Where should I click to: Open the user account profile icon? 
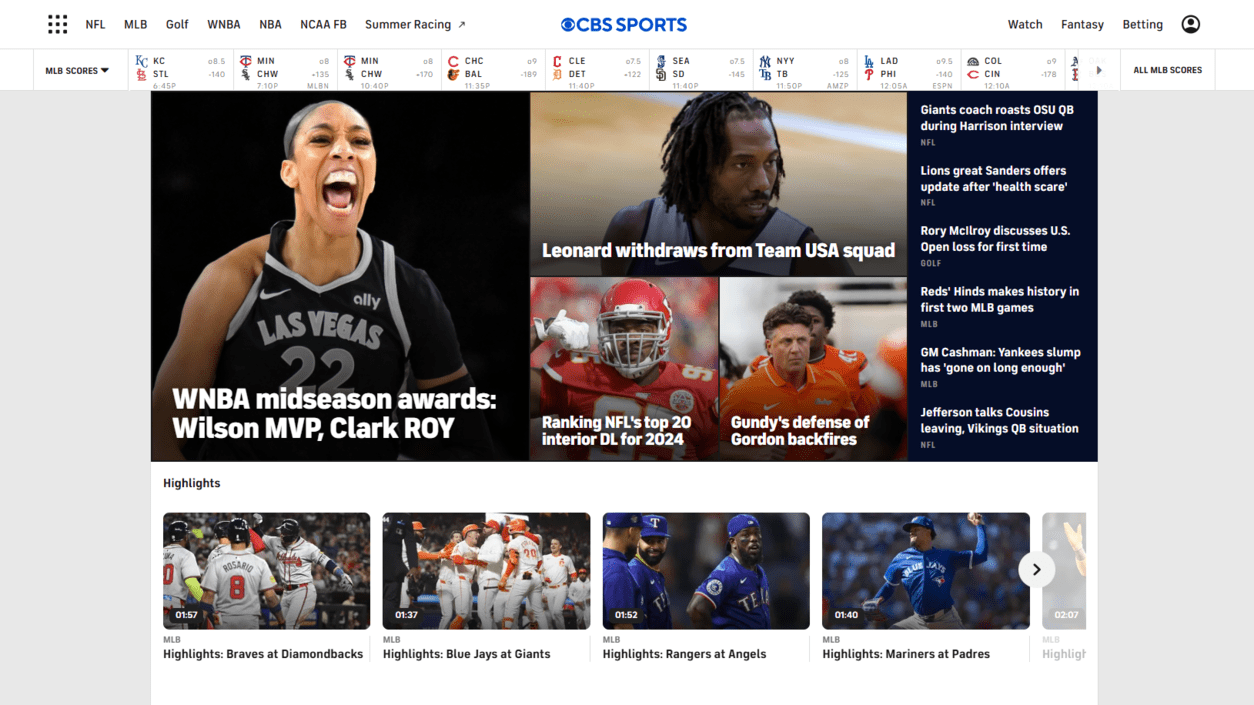tap(1190, 24)
